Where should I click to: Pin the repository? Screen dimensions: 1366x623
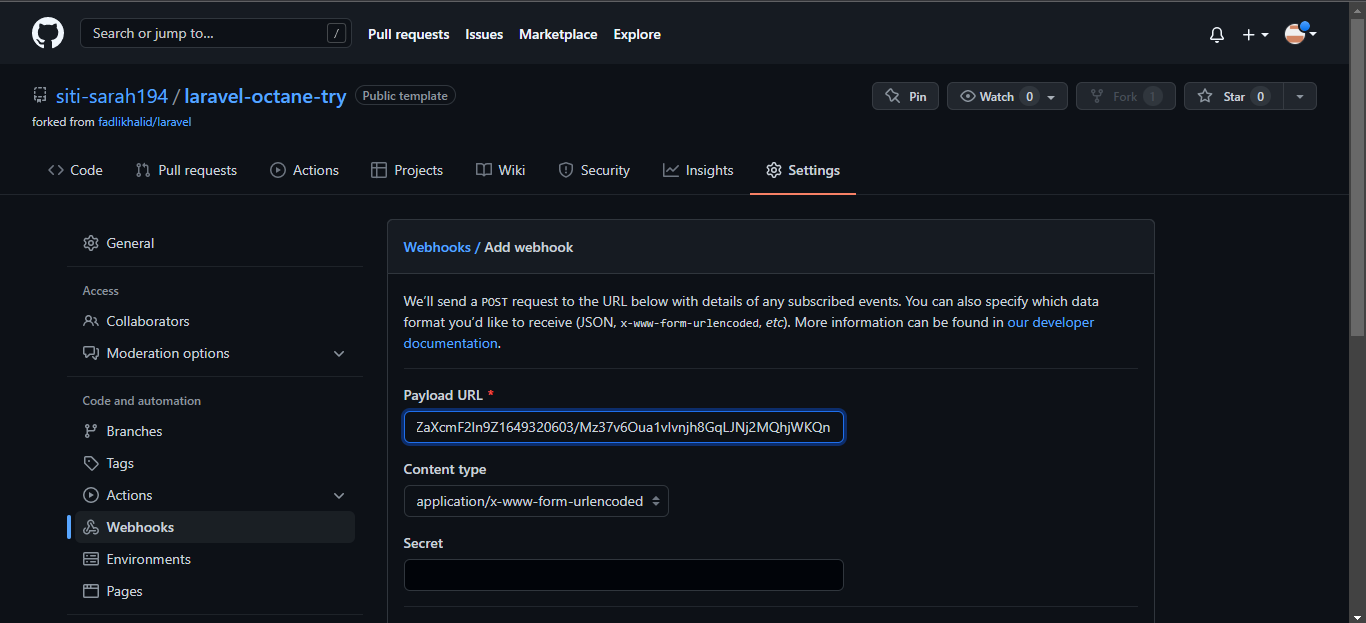(x=906, y=97)
